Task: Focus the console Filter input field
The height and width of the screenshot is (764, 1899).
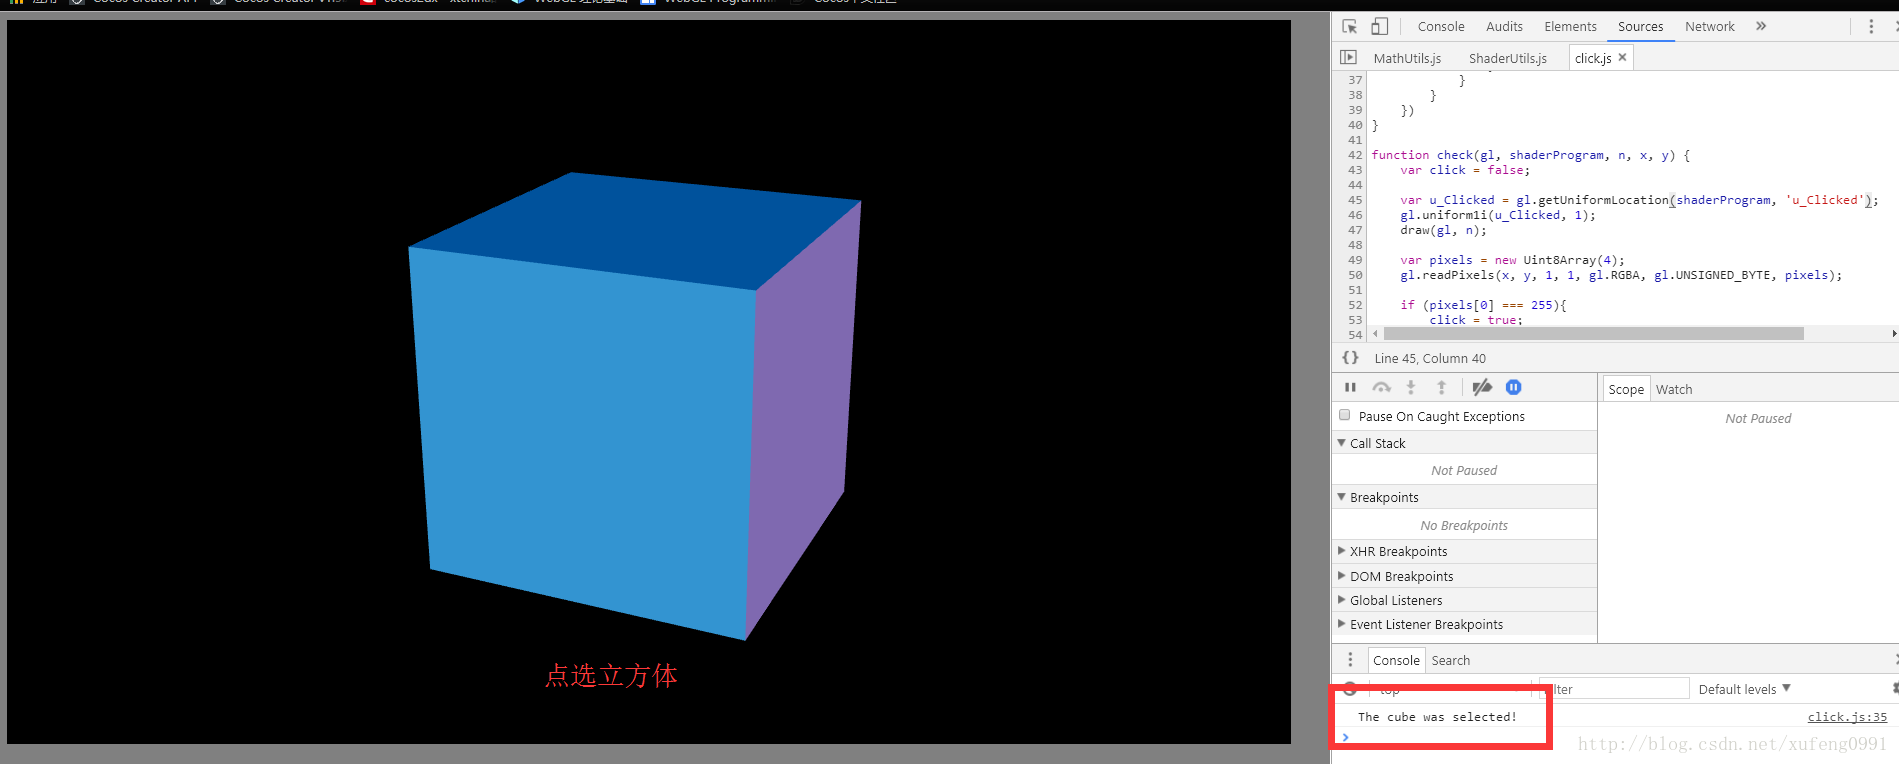Action: (1614, 689)
